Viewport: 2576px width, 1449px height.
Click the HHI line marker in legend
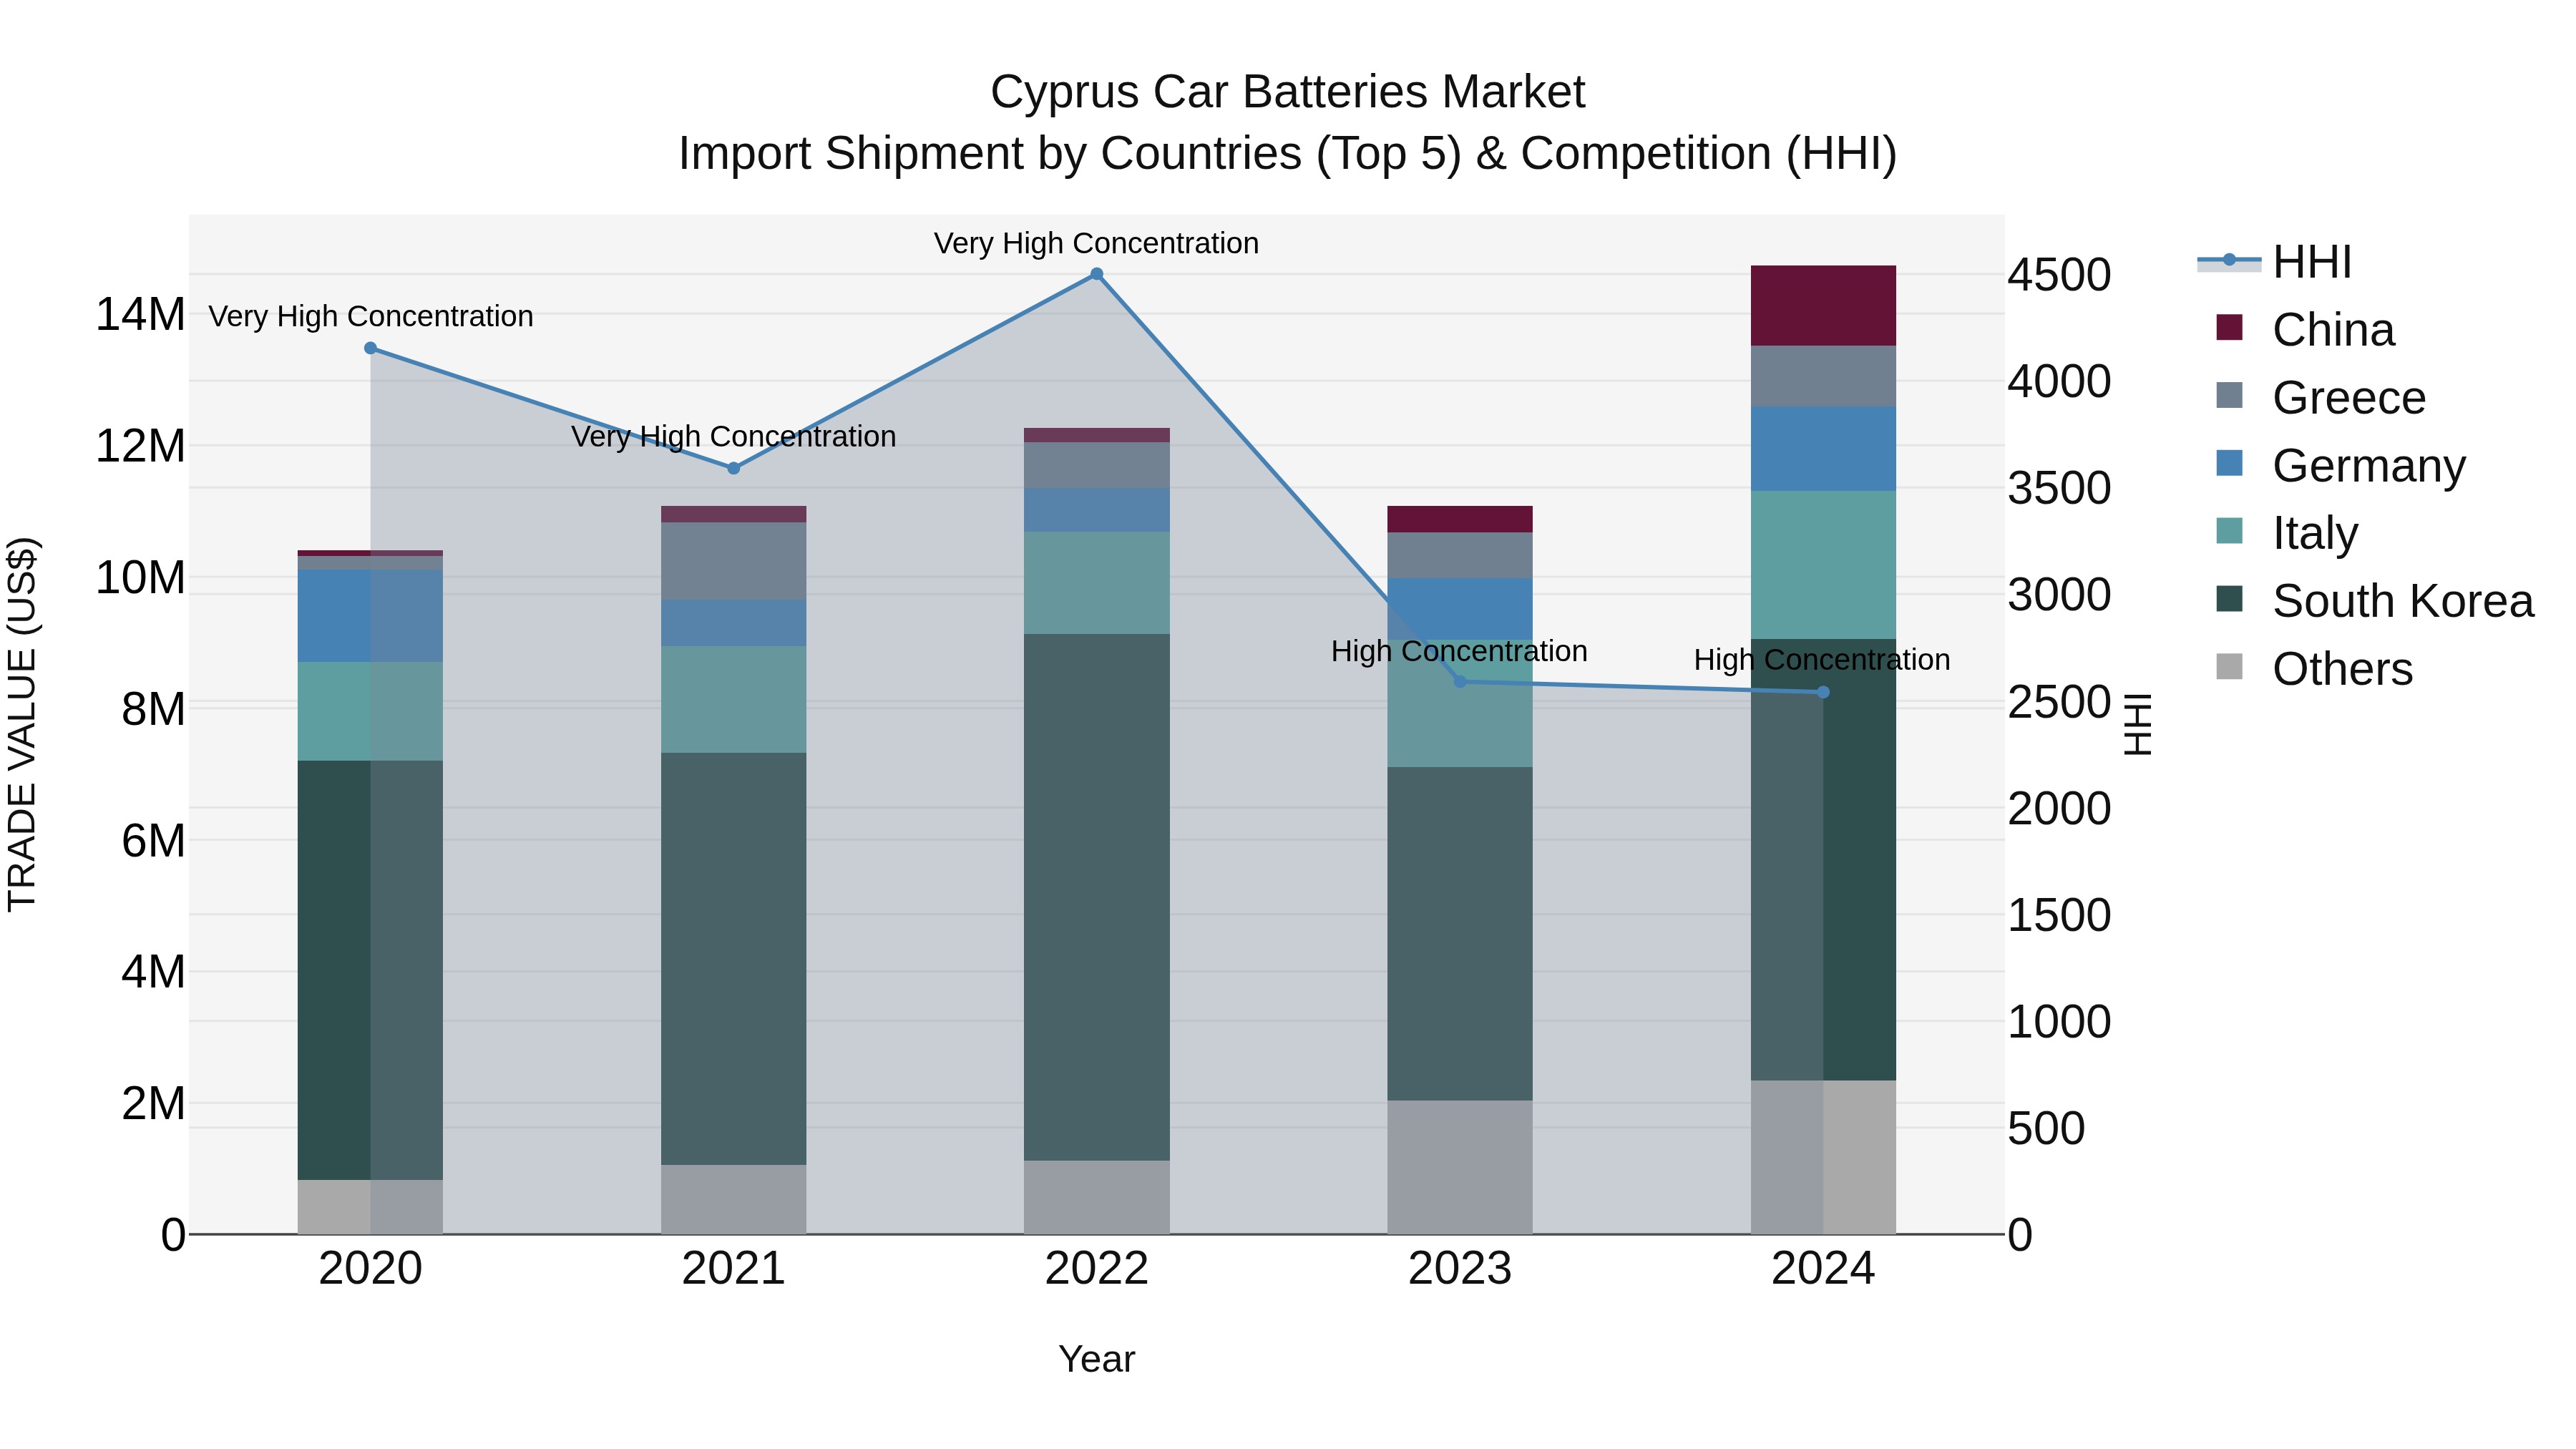(2229, 260)
